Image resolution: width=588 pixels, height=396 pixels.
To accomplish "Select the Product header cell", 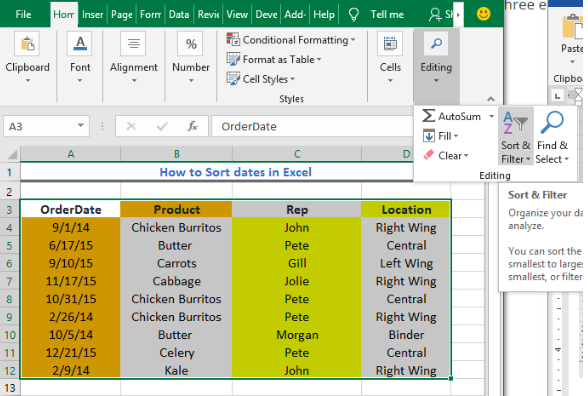I will coord(176,209).
